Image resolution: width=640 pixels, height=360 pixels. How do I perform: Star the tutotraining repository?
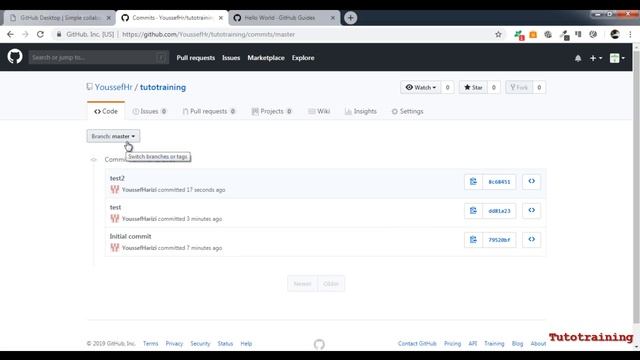(473, 87)
